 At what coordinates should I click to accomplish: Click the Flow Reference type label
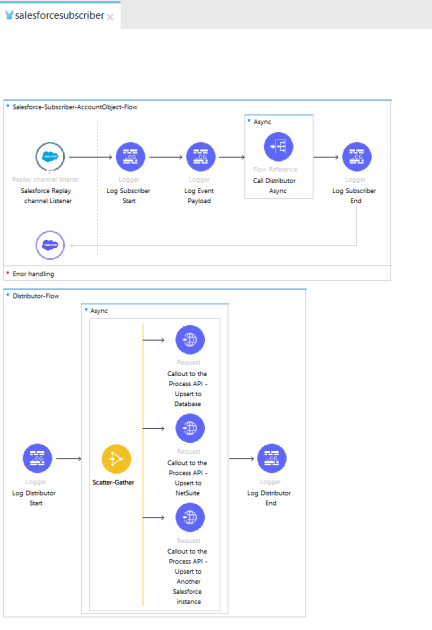point(275,170)
